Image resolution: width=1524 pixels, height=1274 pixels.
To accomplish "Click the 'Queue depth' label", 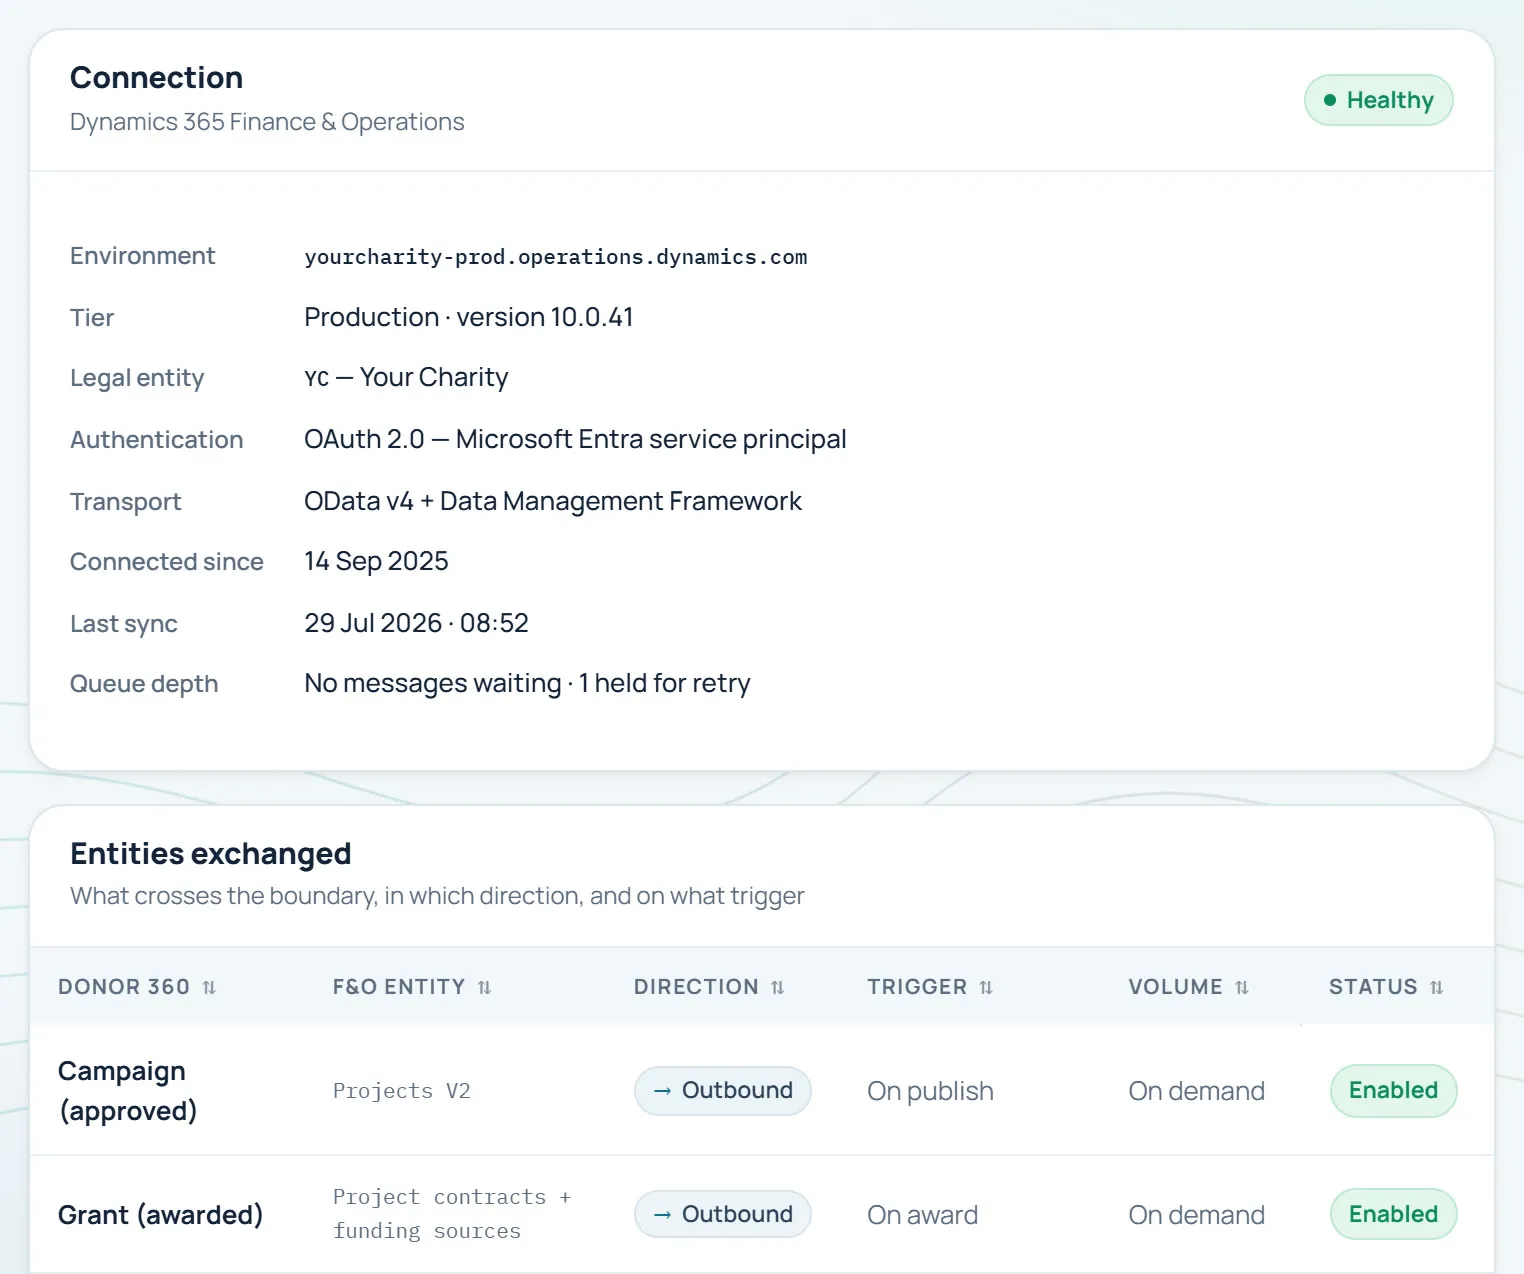I will tap(144, 684).
